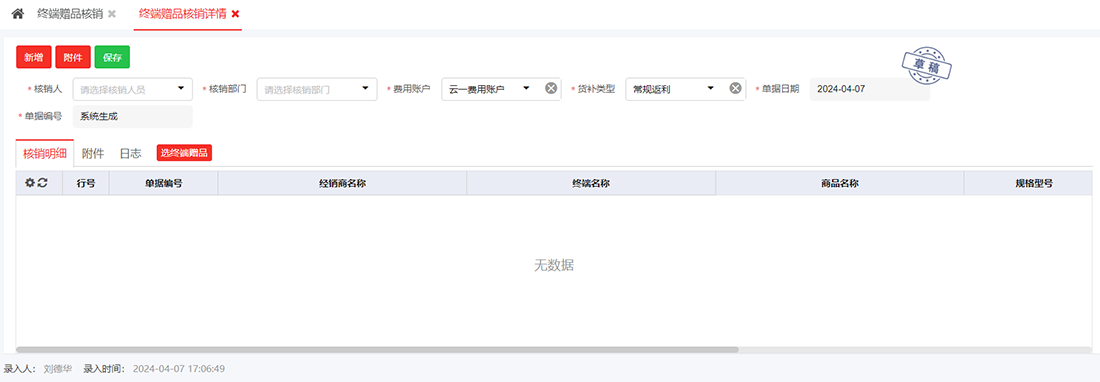Click the 录入人 name 刘德华

point(57,368)
